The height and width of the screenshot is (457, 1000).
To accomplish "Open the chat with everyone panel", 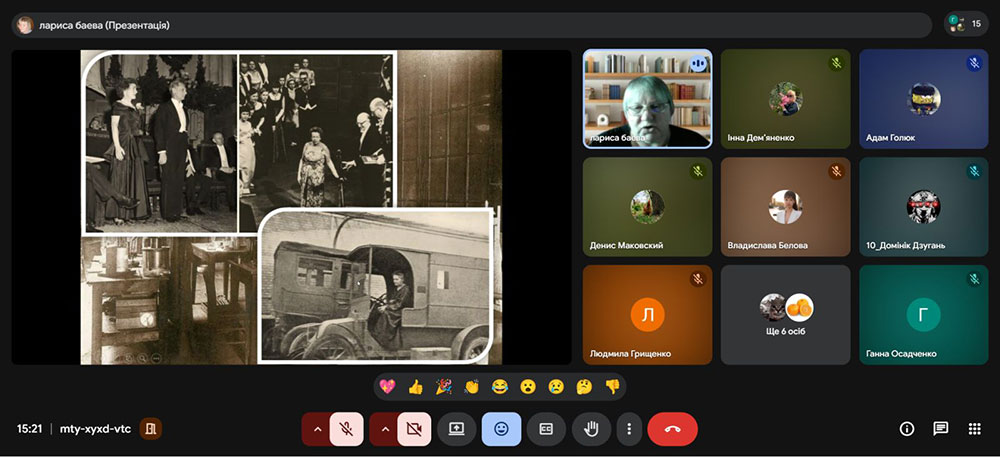I will [941, 429].
